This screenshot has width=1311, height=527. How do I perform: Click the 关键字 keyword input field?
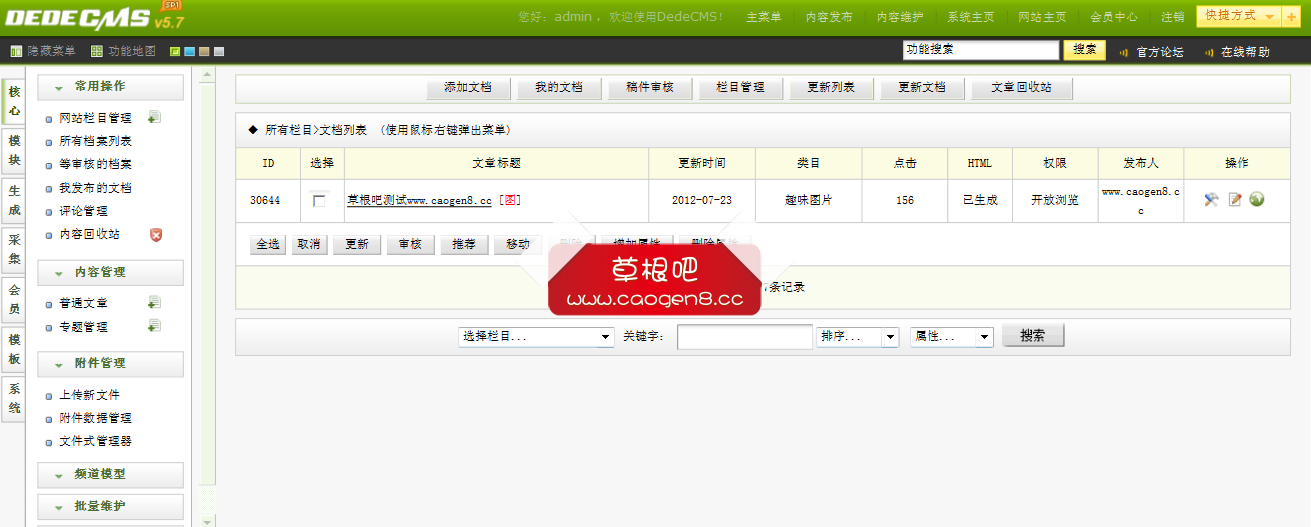[745, 337]
